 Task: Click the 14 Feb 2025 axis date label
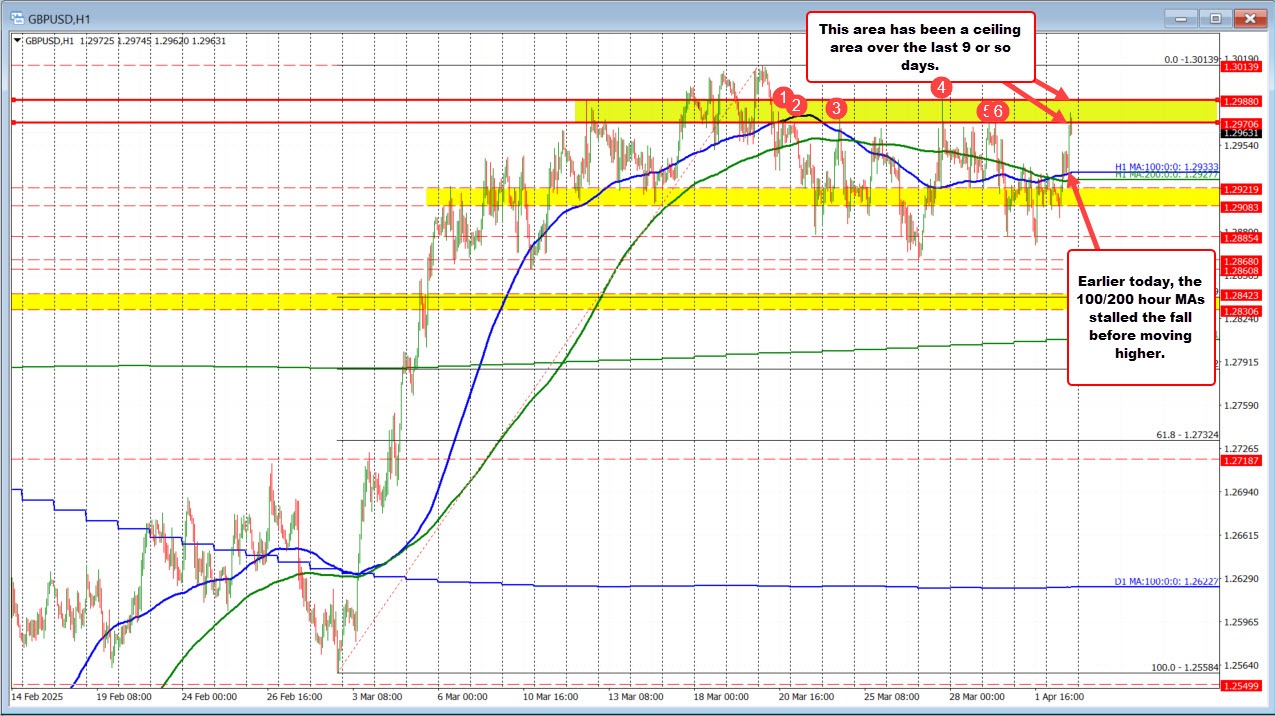tap(38, 697)
